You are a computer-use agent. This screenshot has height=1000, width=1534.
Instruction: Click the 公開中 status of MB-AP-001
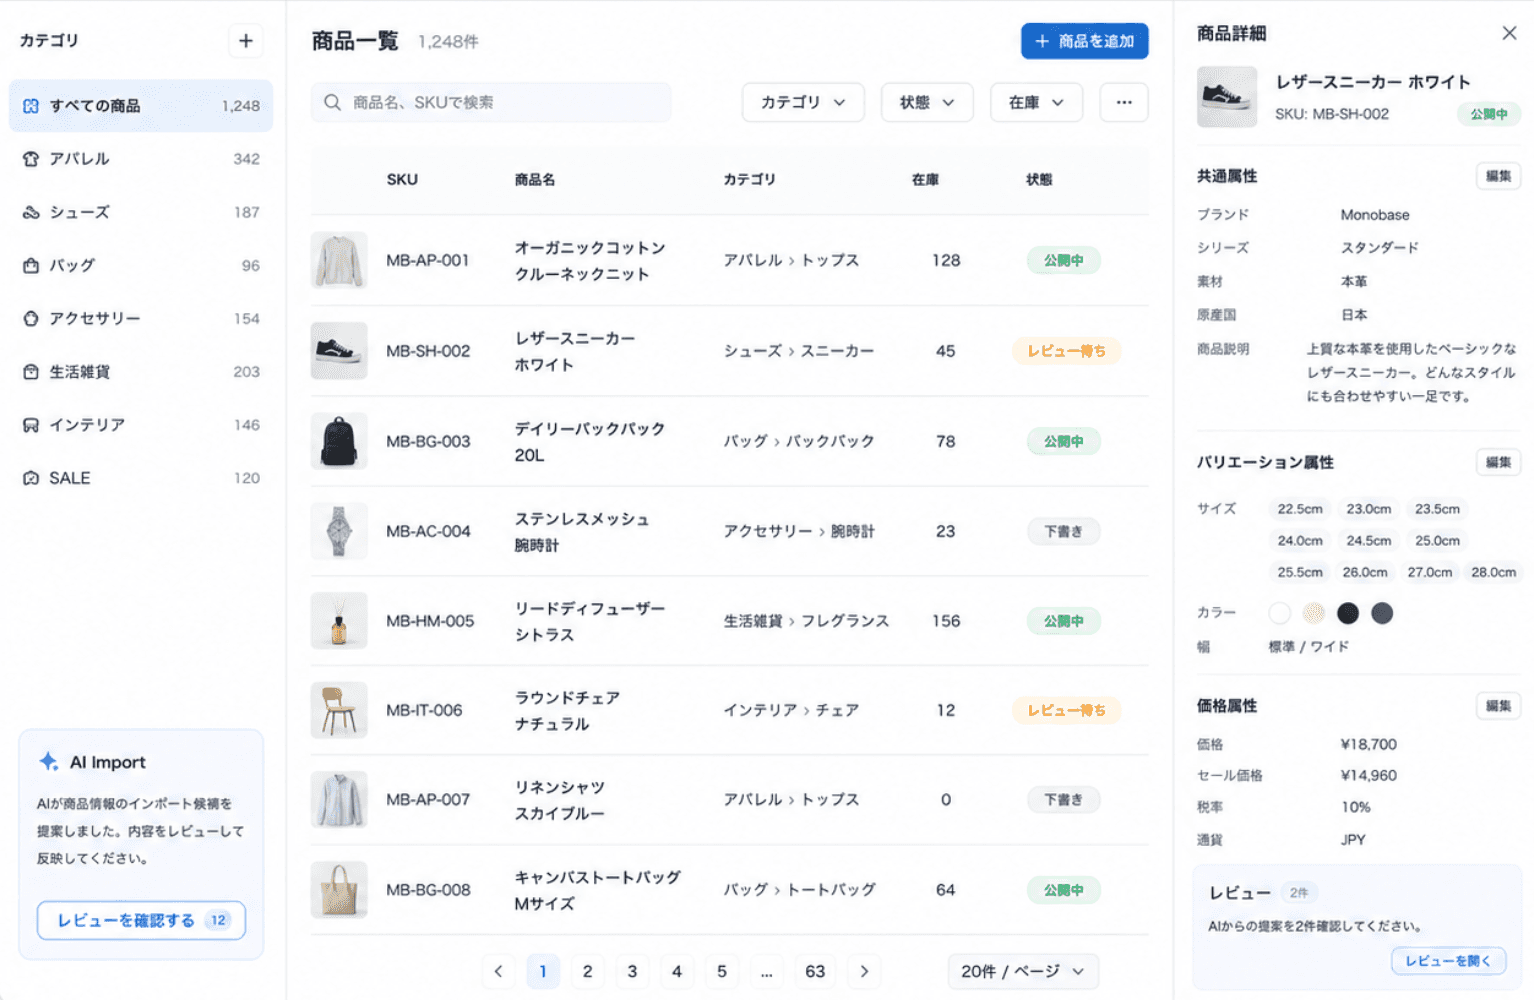[1063, 260]
